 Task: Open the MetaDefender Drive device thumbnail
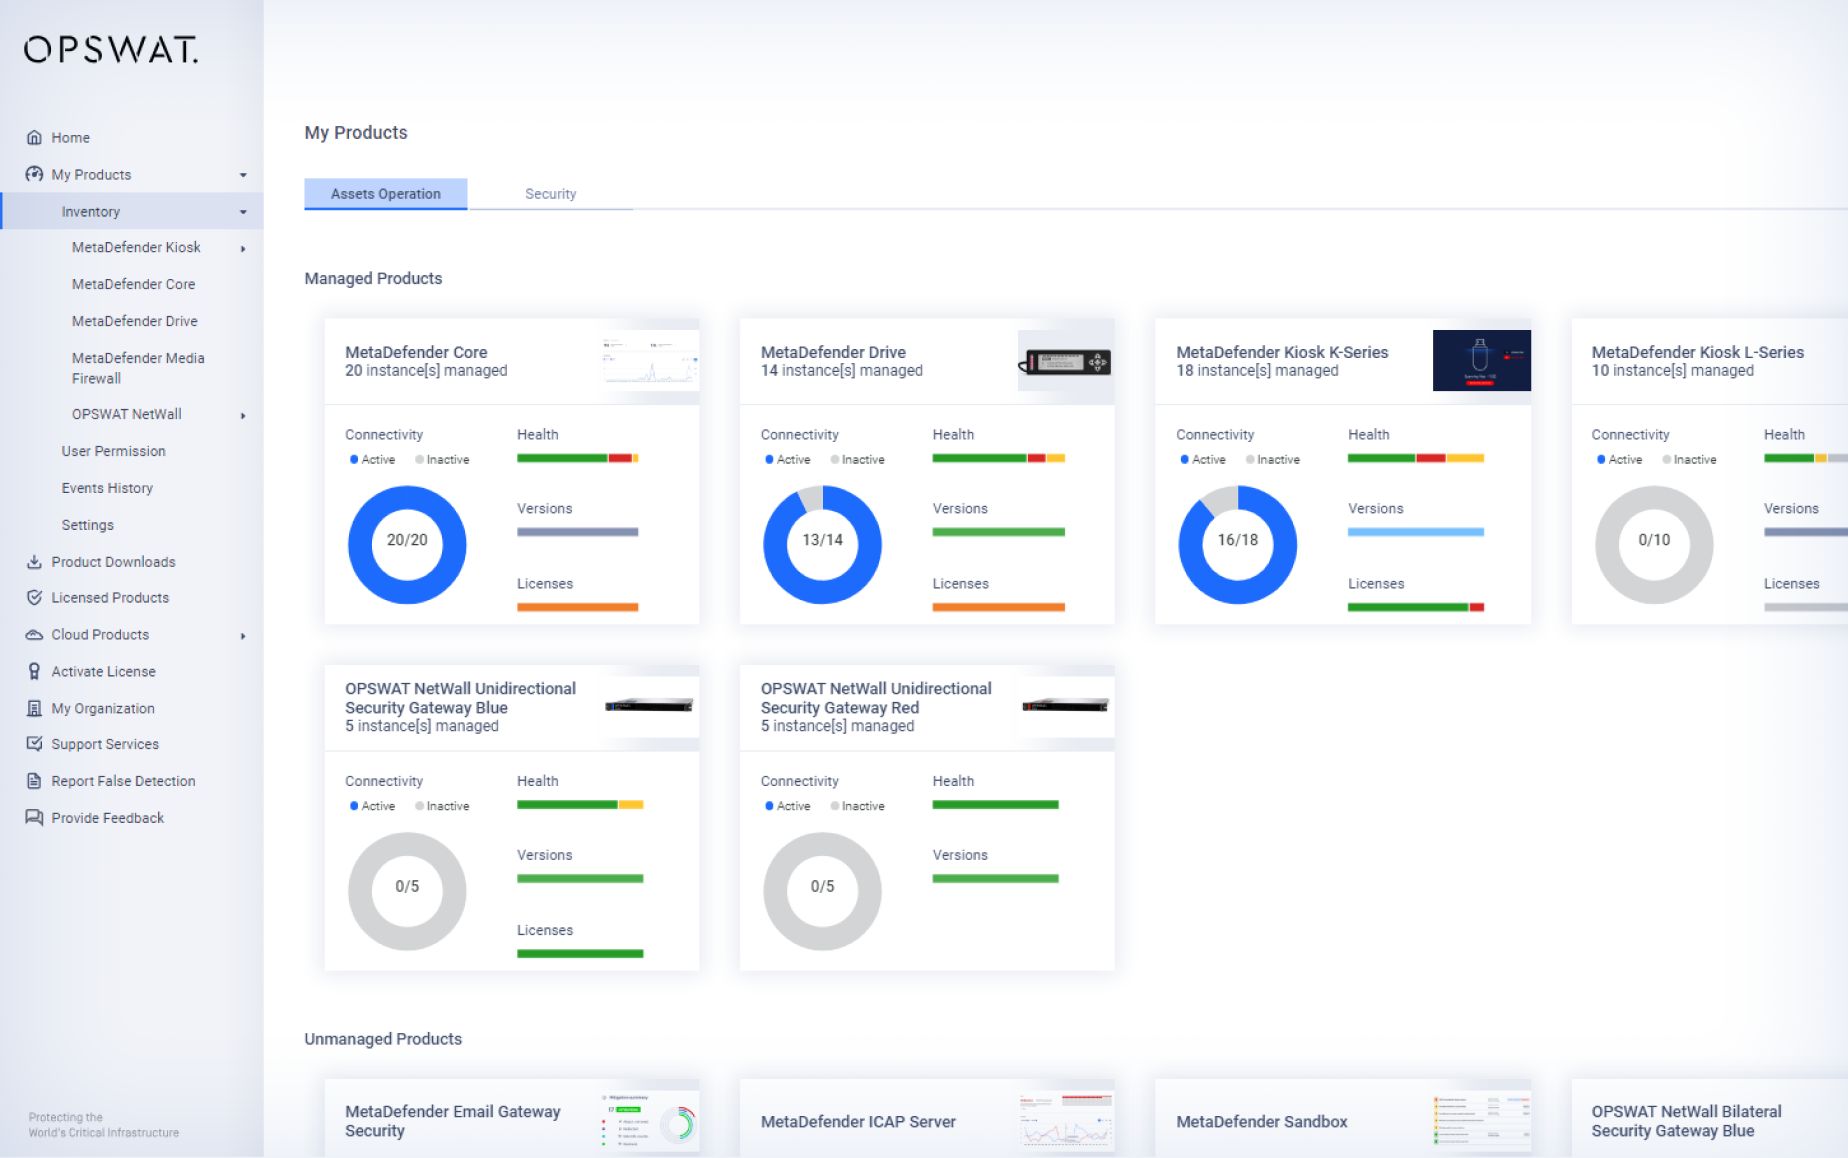pos(1065,362)
